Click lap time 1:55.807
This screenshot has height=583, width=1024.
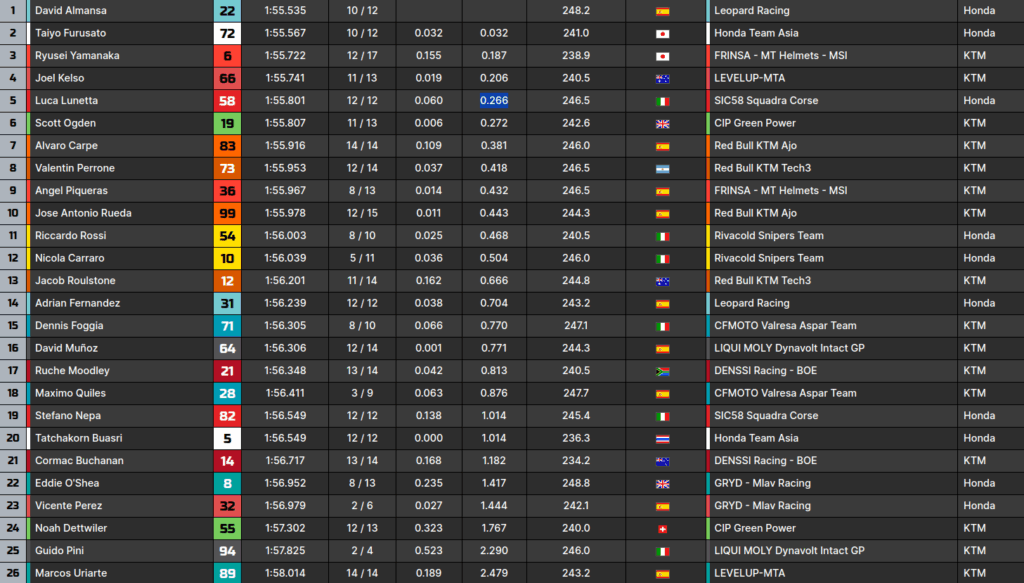[x=285, y=123]
